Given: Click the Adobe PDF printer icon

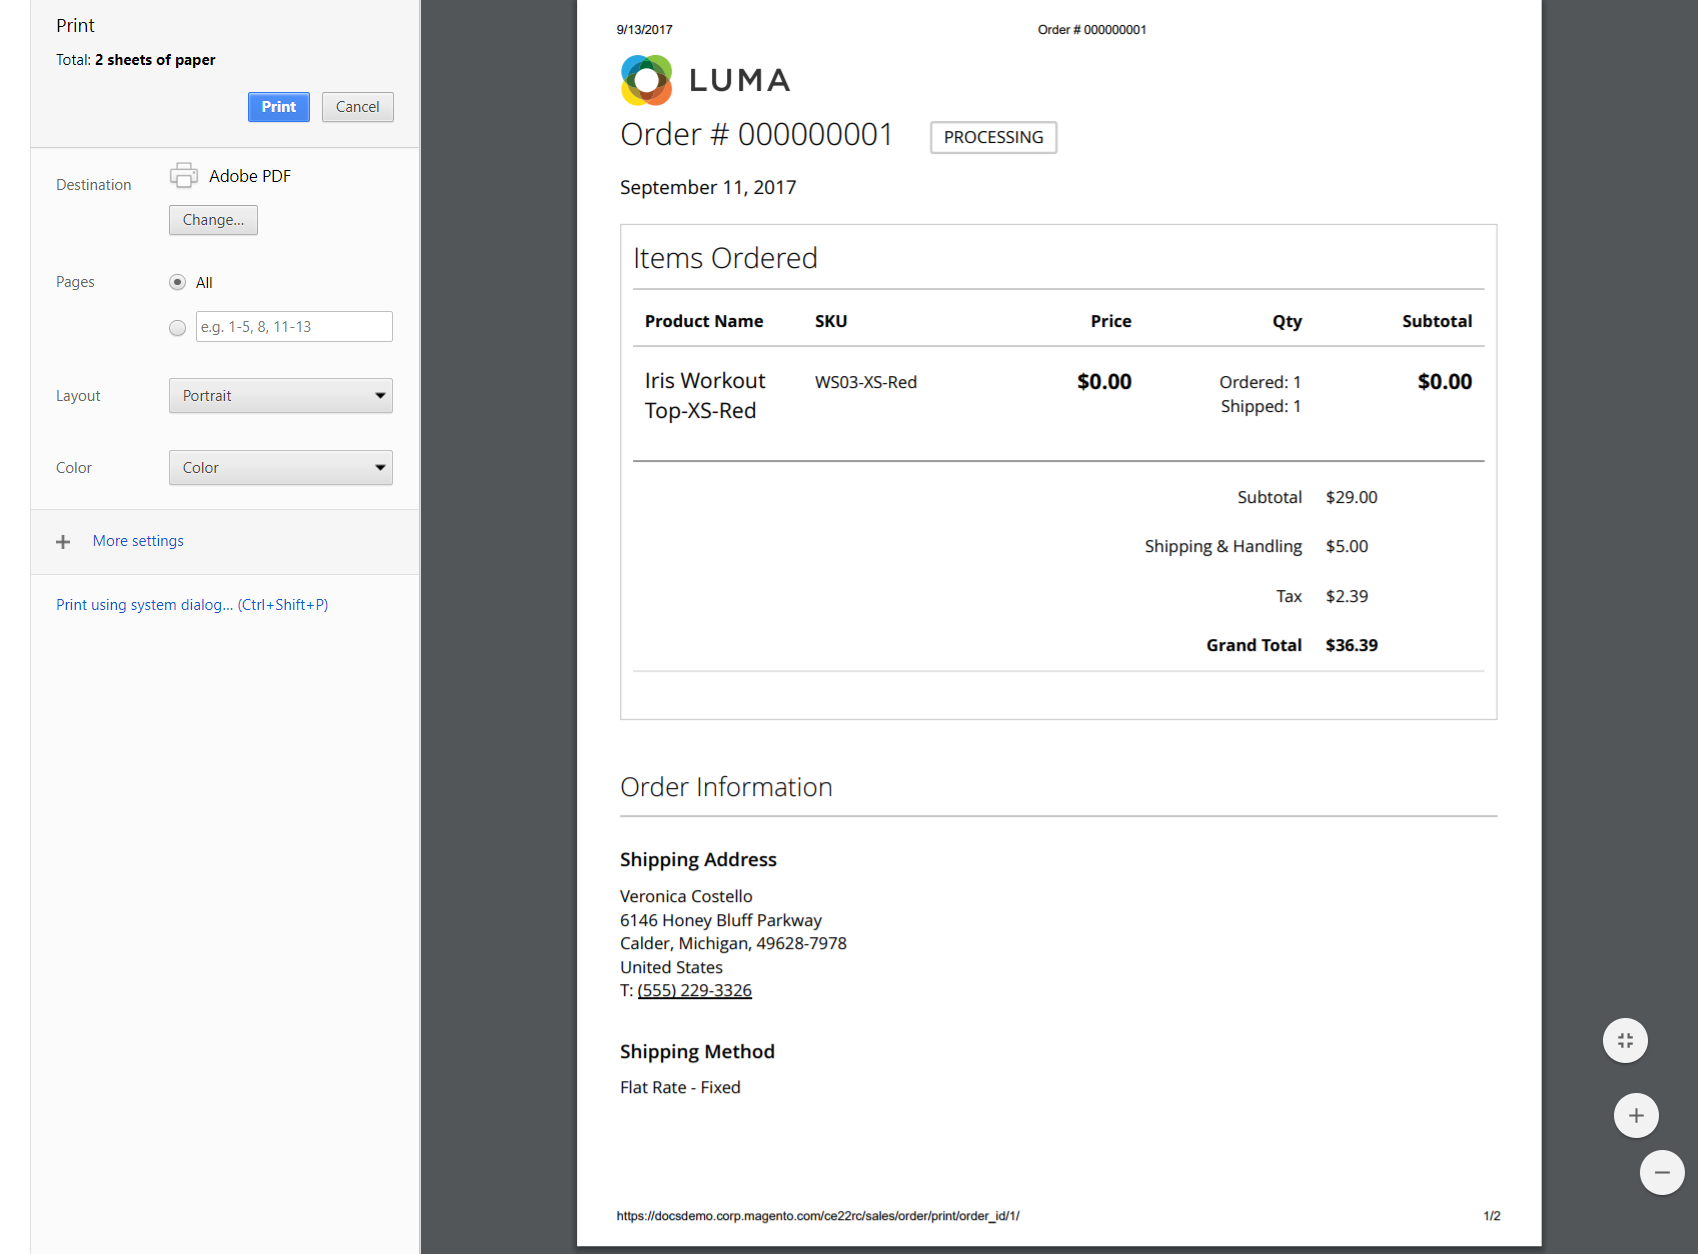Looking at the screenshot, I should pos(184,175).
